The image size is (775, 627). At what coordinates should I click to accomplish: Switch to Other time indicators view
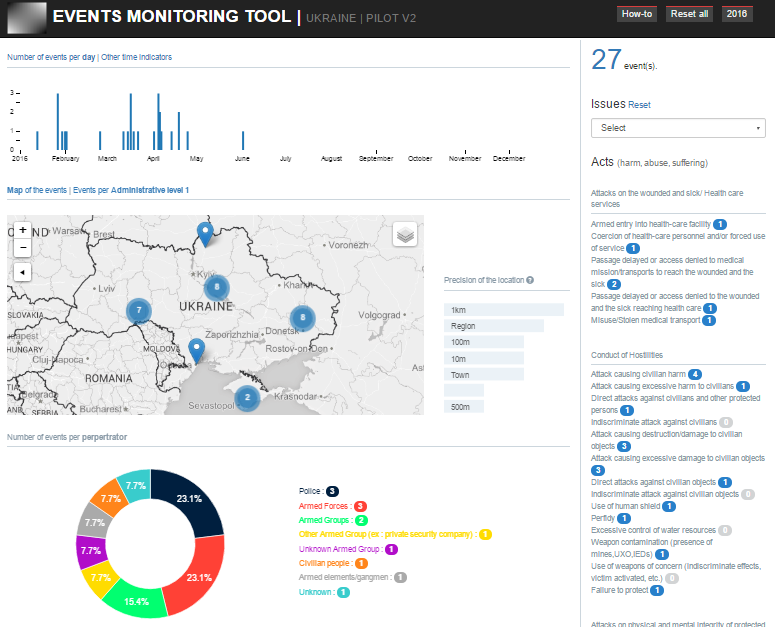coord(136,57)
